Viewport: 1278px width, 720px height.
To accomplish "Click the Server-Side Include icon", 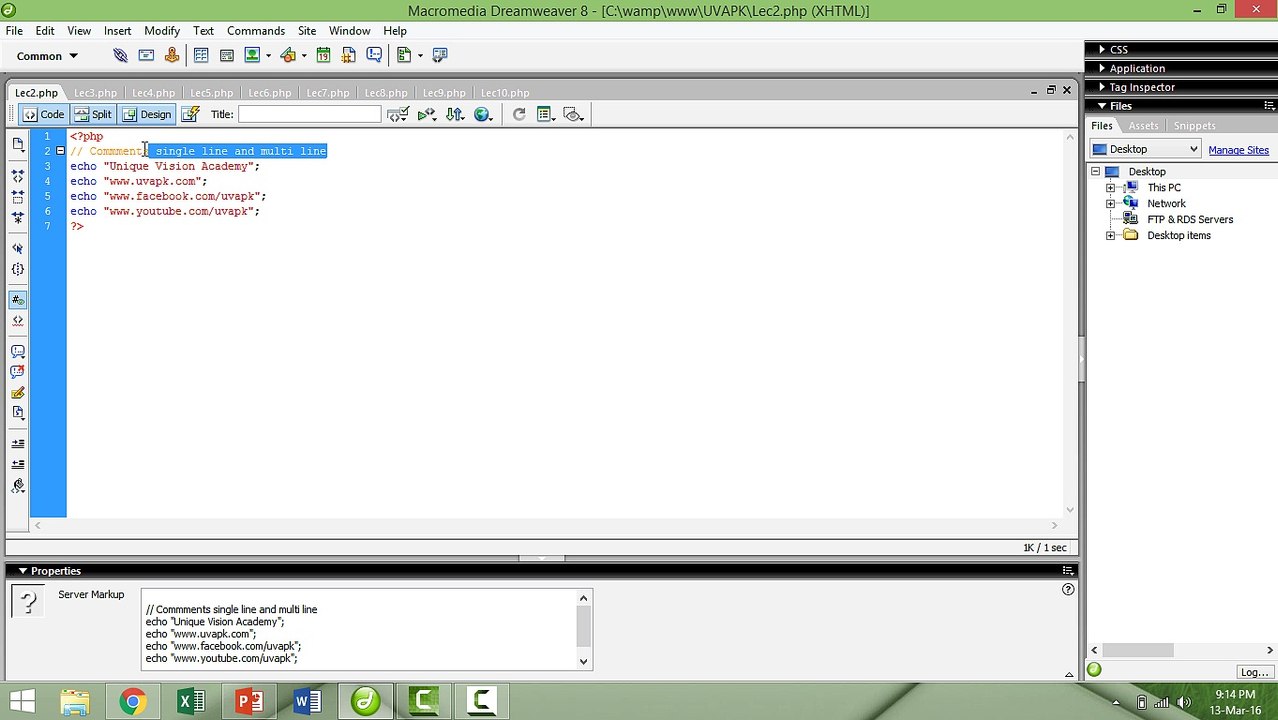I will [x=349, y=55].
